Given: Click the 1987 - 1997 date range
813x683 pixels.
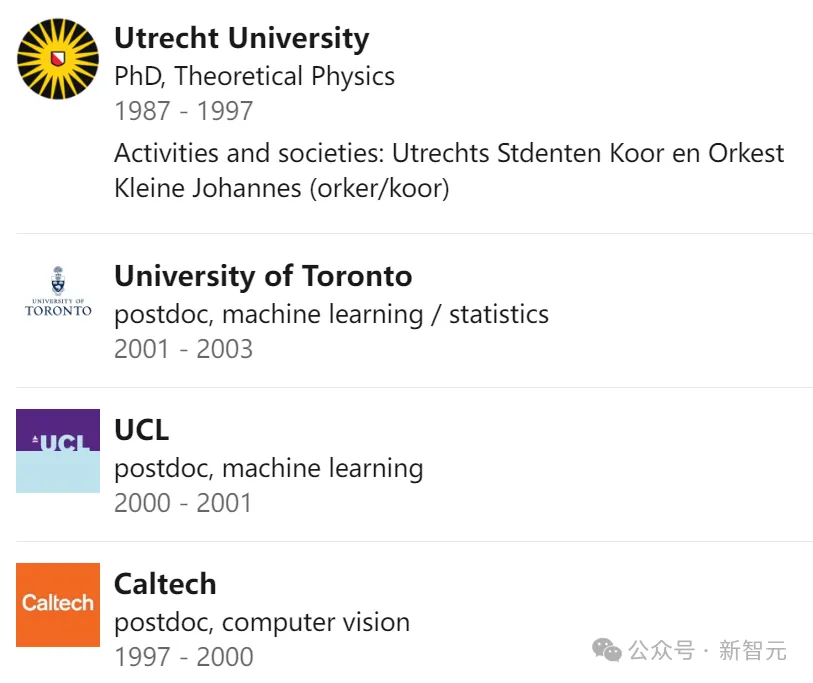Looking at the screenshot, I should click(184, 110).
